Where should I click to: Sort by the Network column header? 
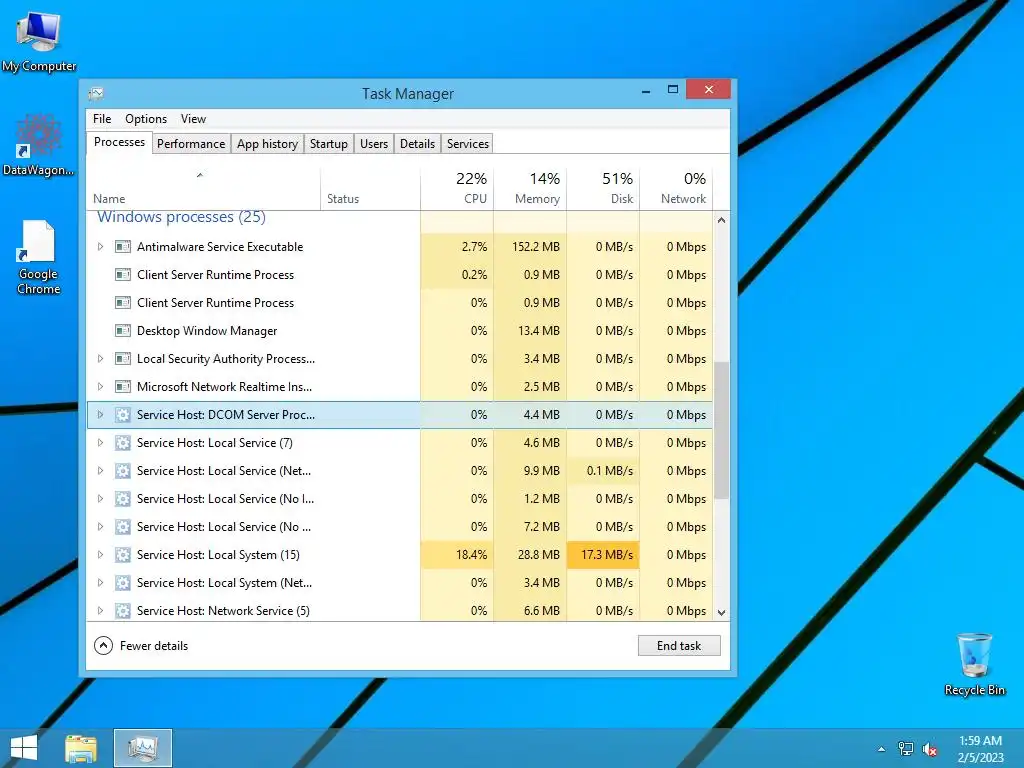[676, 188]
